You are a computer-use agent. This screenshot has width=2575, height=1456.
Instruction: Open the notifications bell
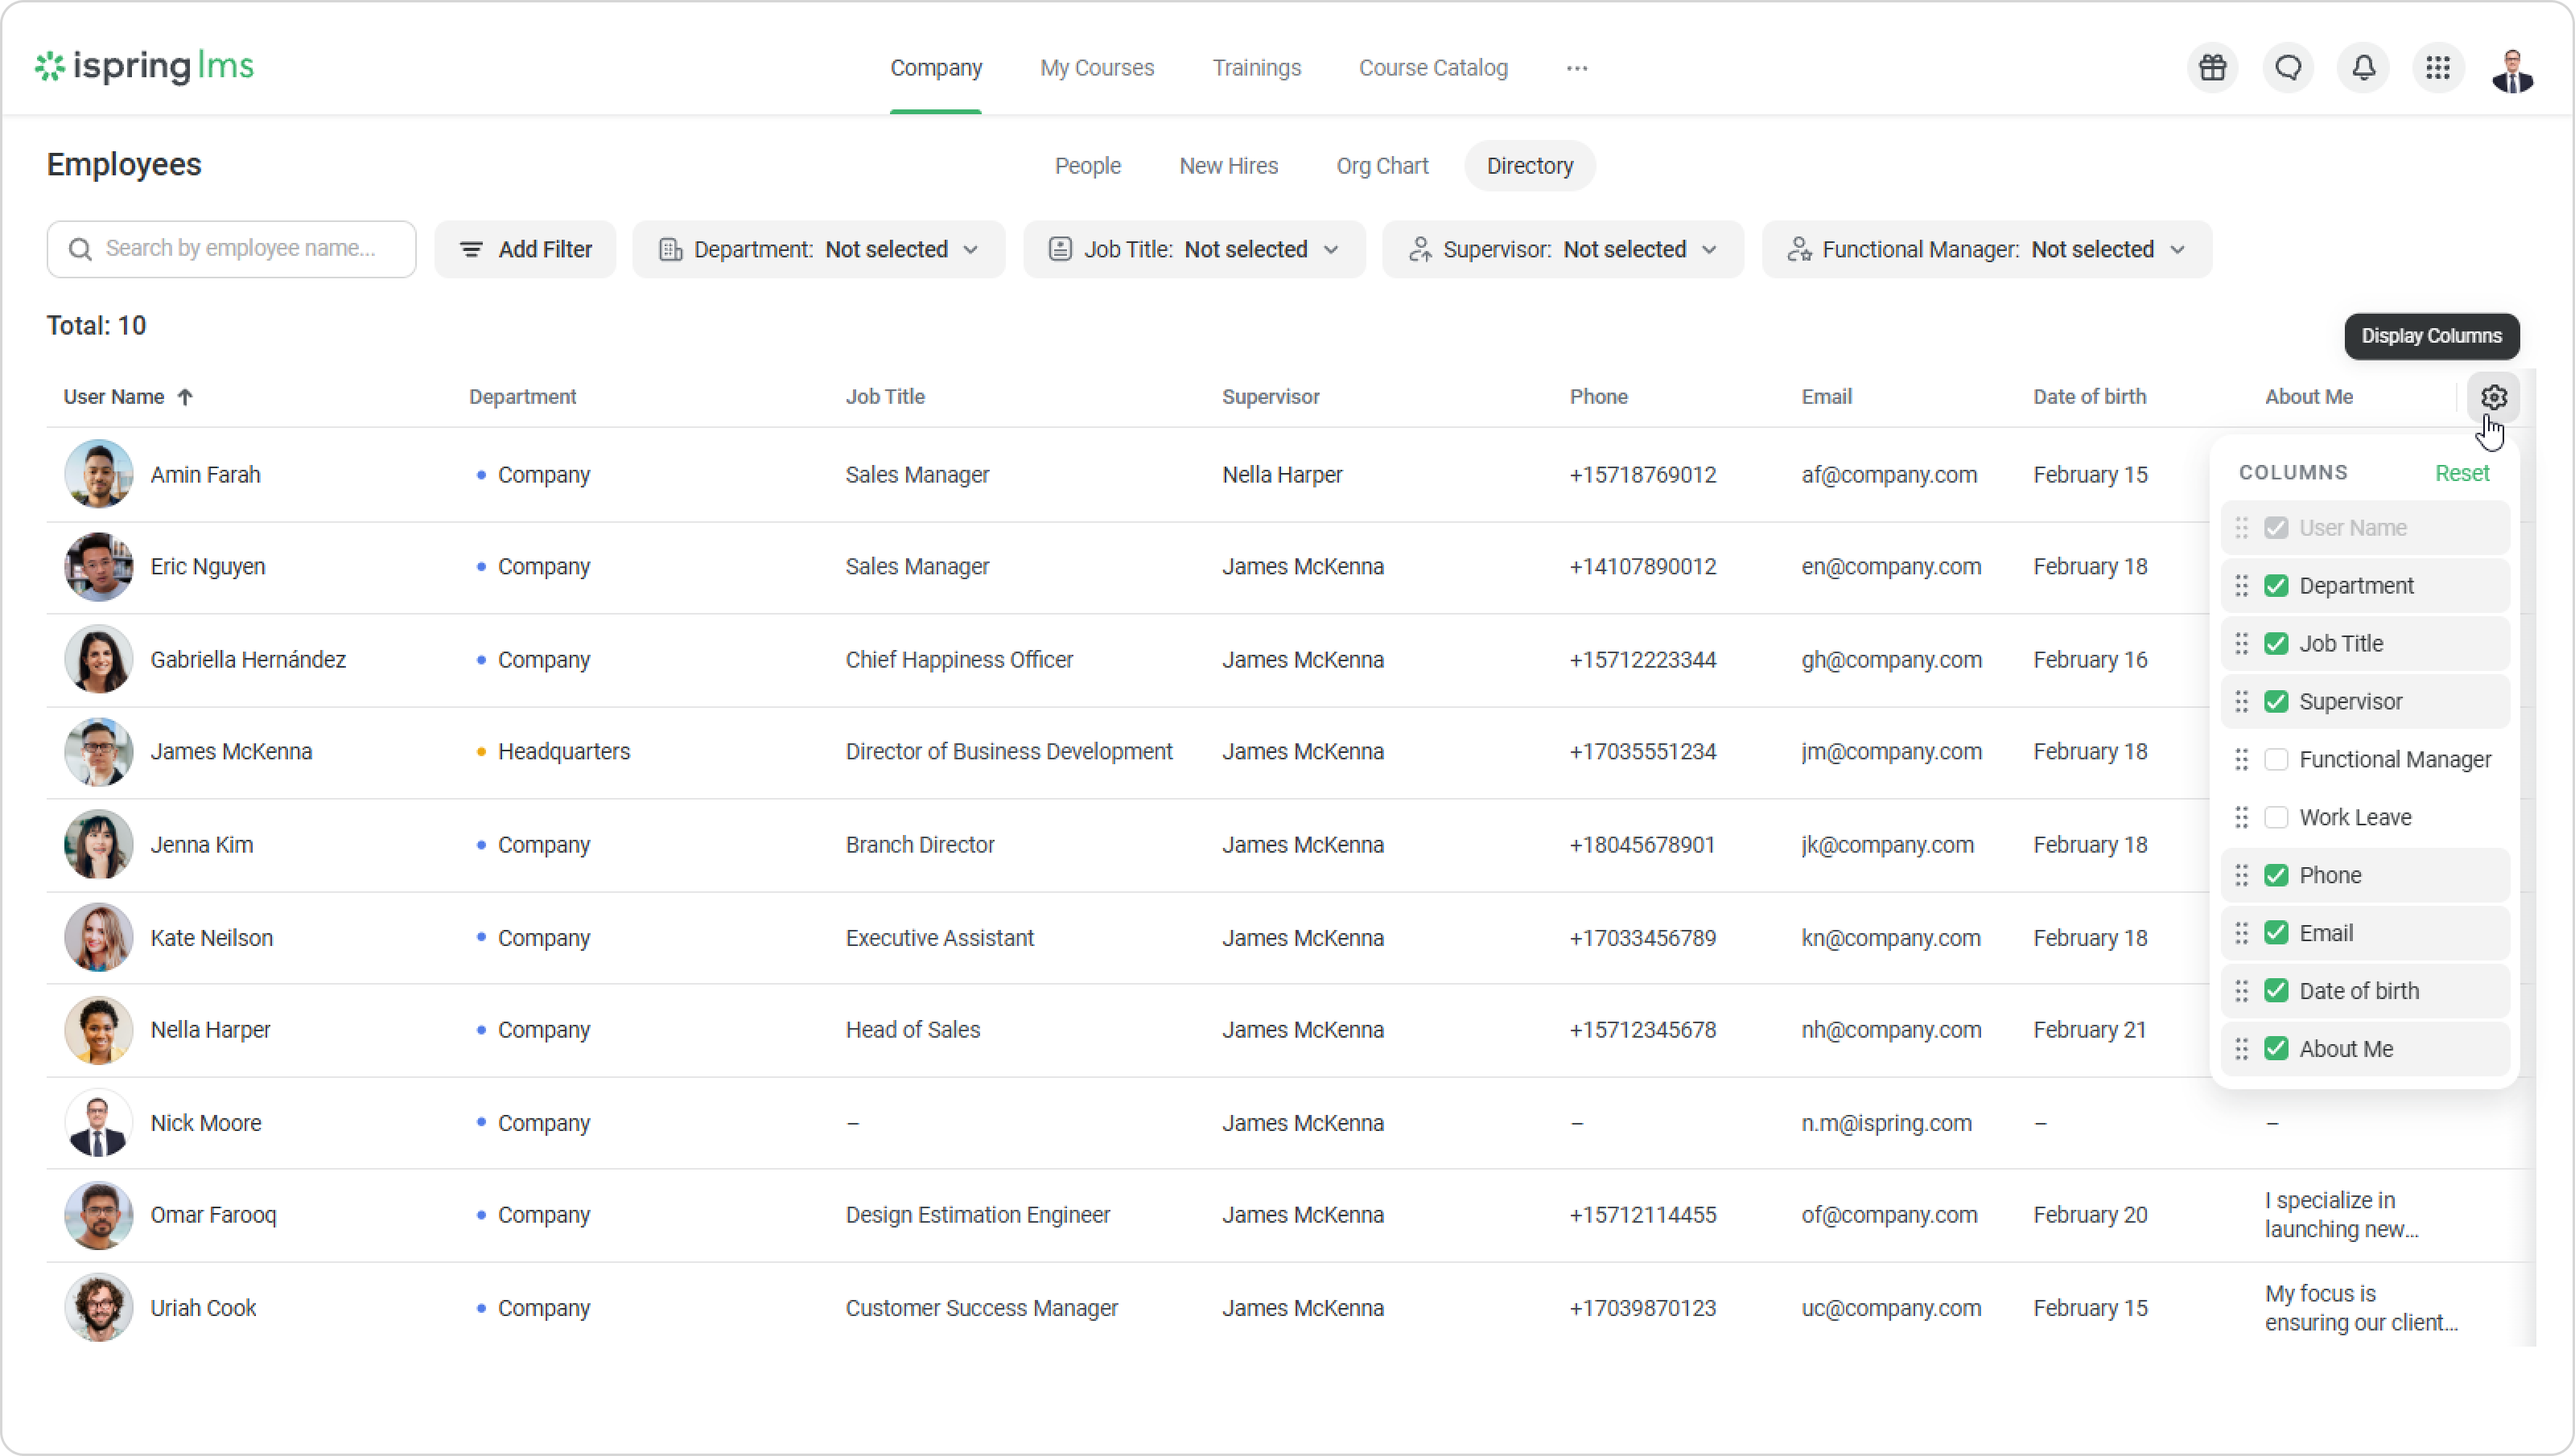[2363, 67]
